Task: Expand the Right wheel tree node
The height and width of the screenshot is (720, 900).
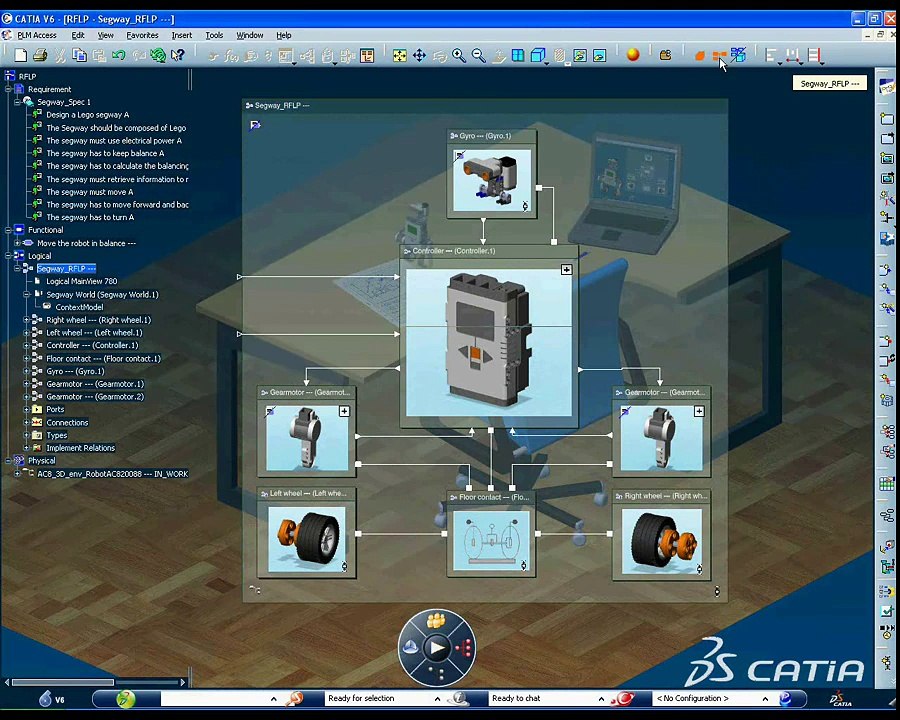Action: [x=26, y=320]
